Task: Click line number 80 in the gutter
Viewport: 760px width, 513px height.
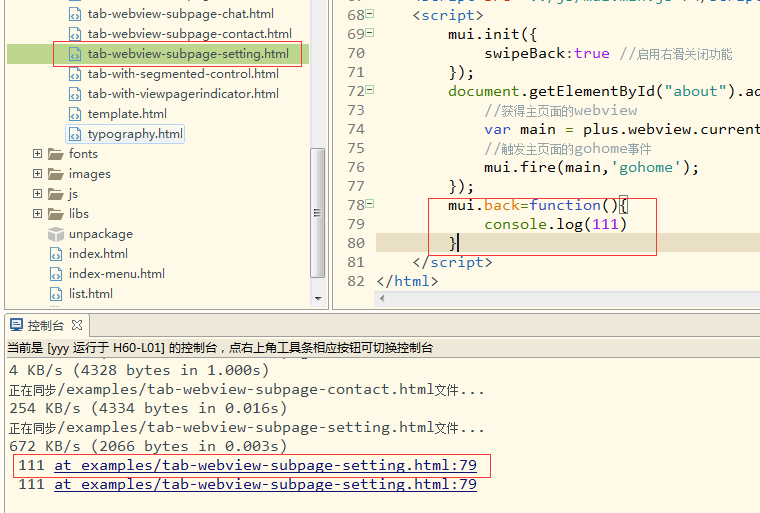Action: [356, 243]
